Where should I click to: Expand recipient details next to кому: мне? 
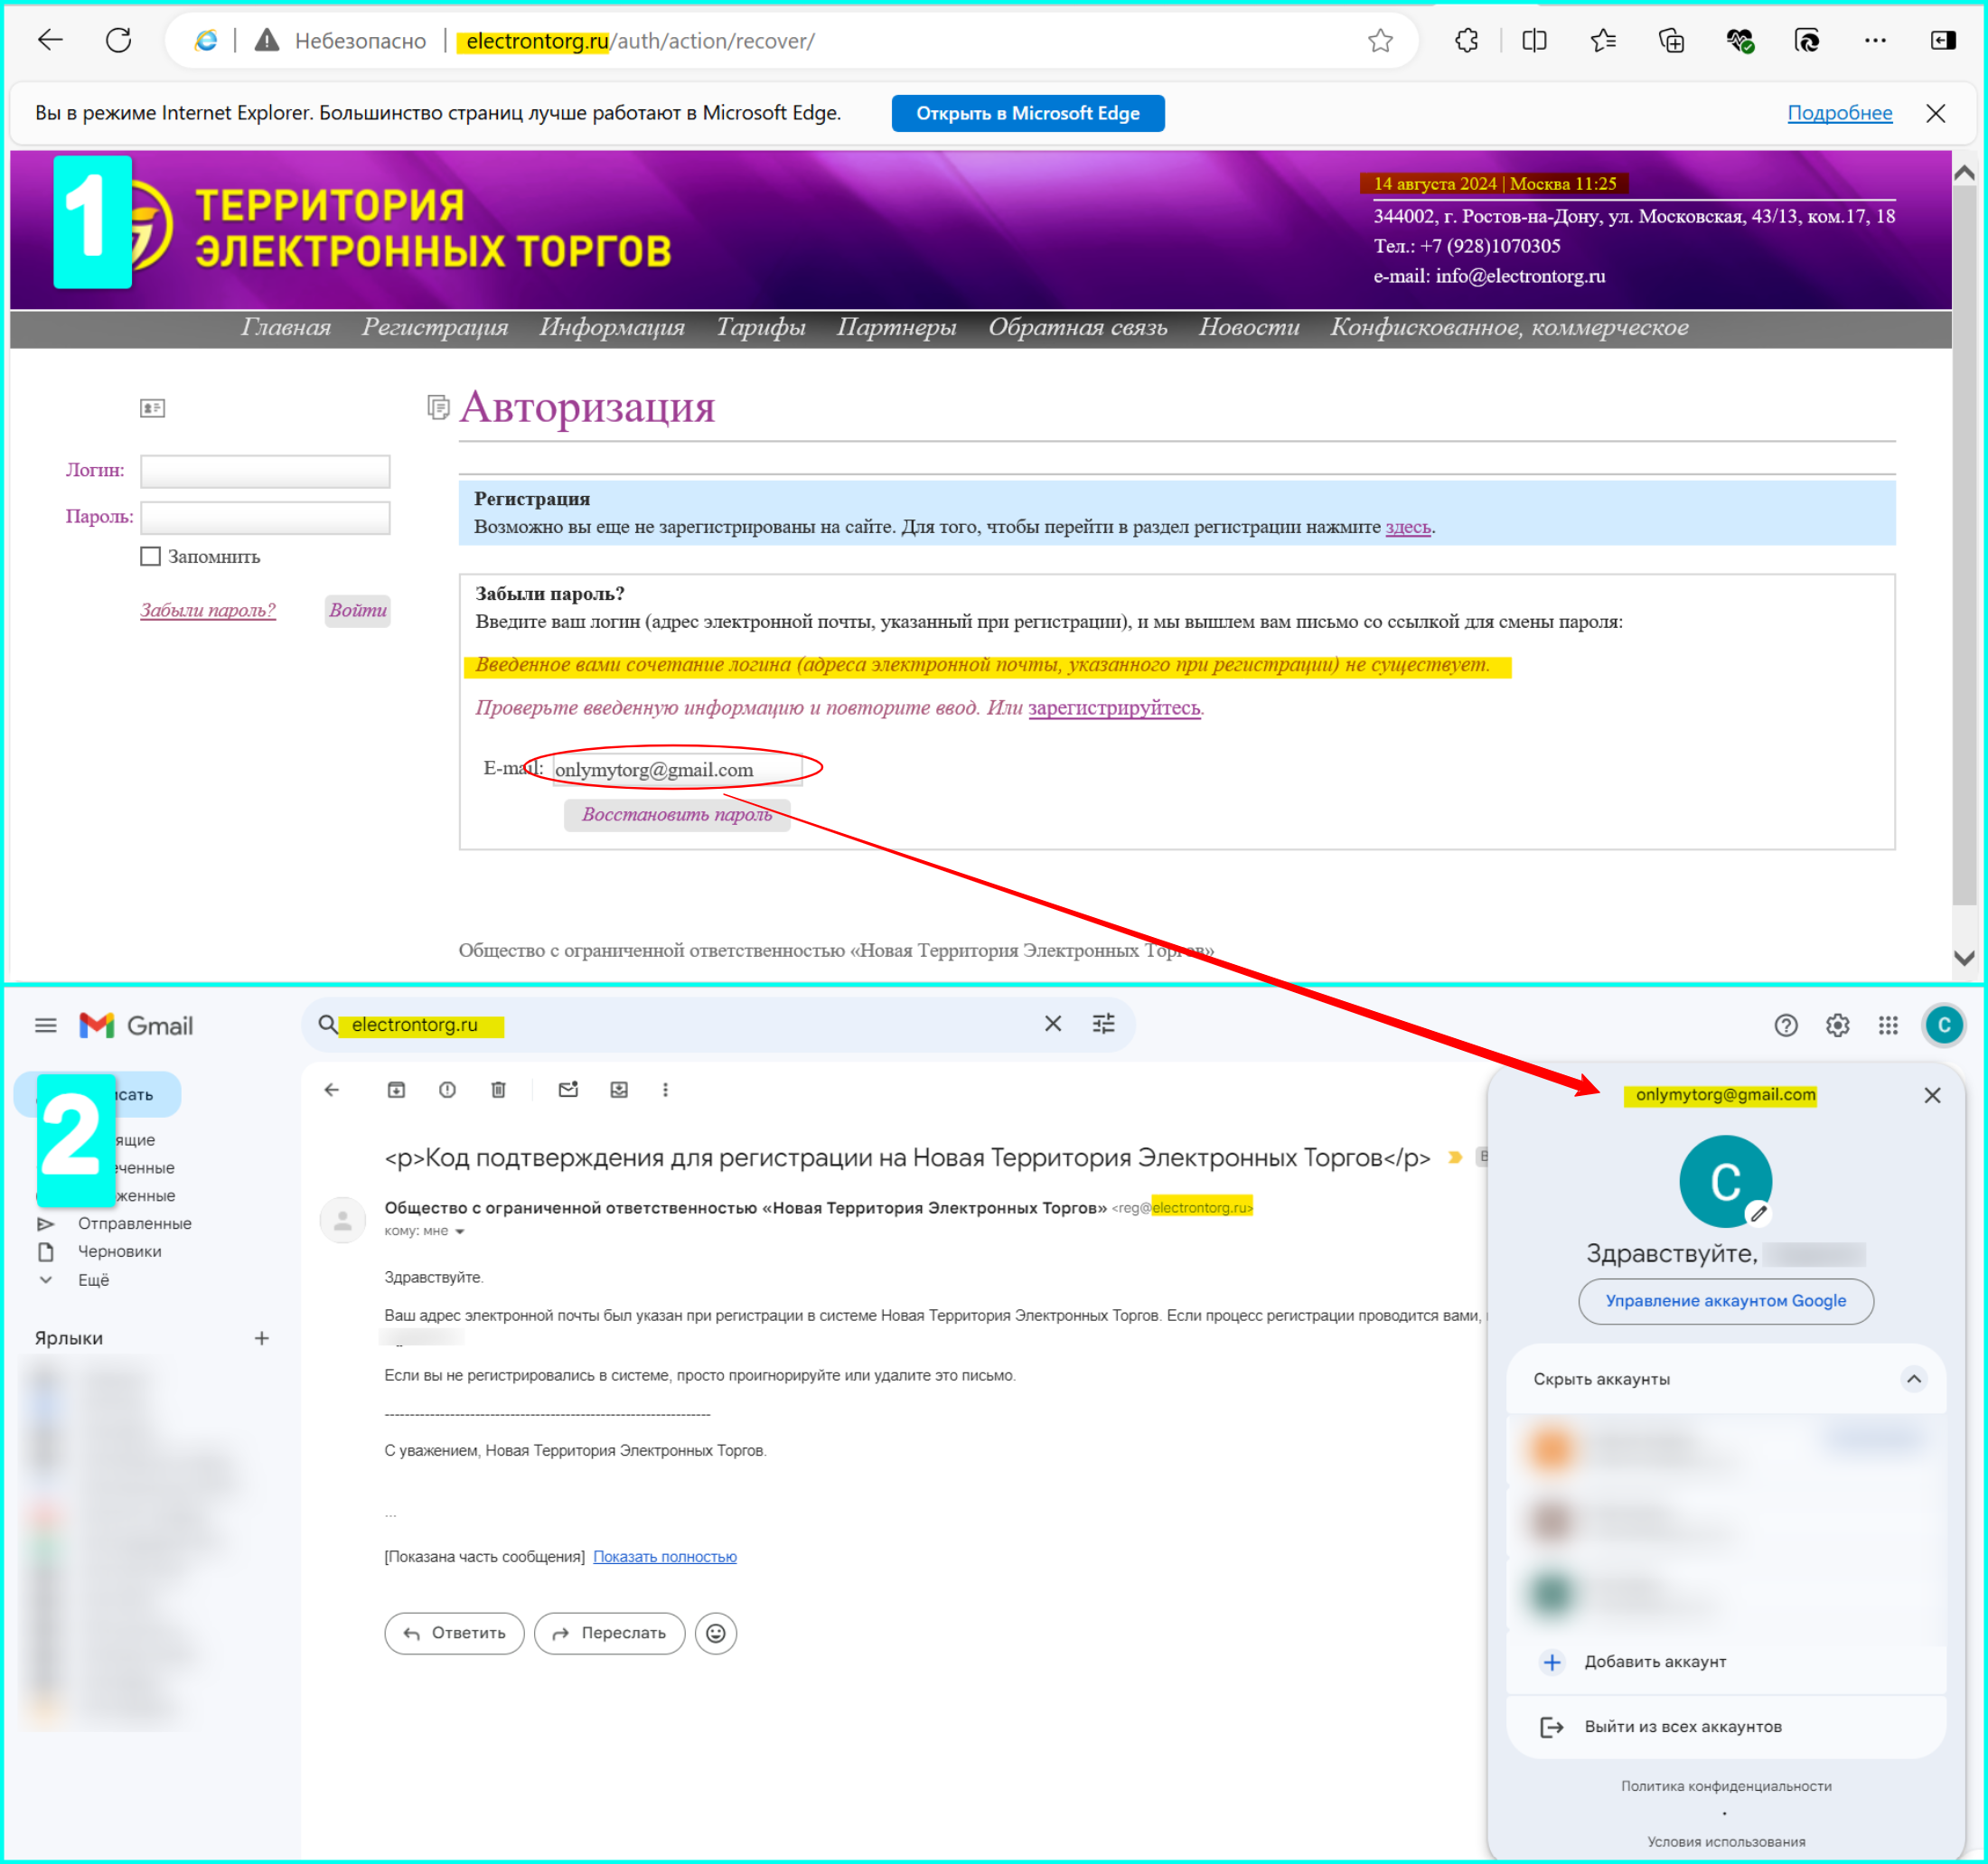pos(460,1232)
